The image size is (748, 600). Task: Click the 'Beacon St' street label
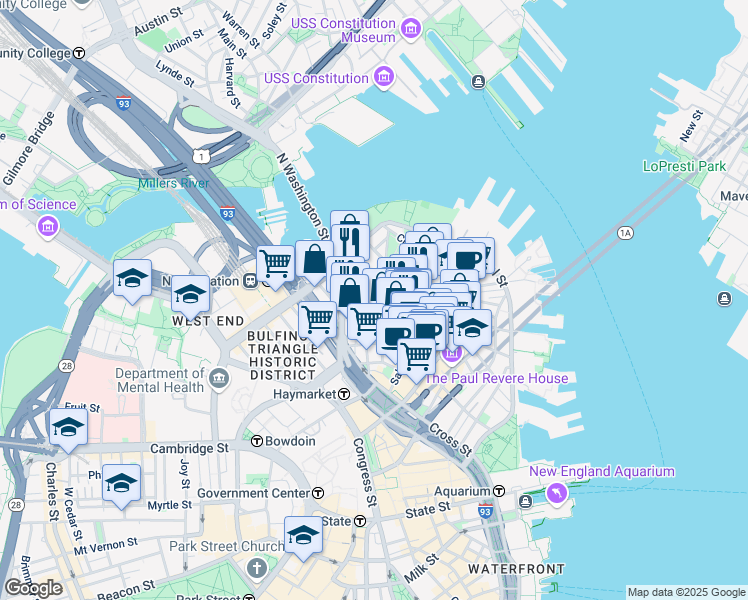click(126, 589)
